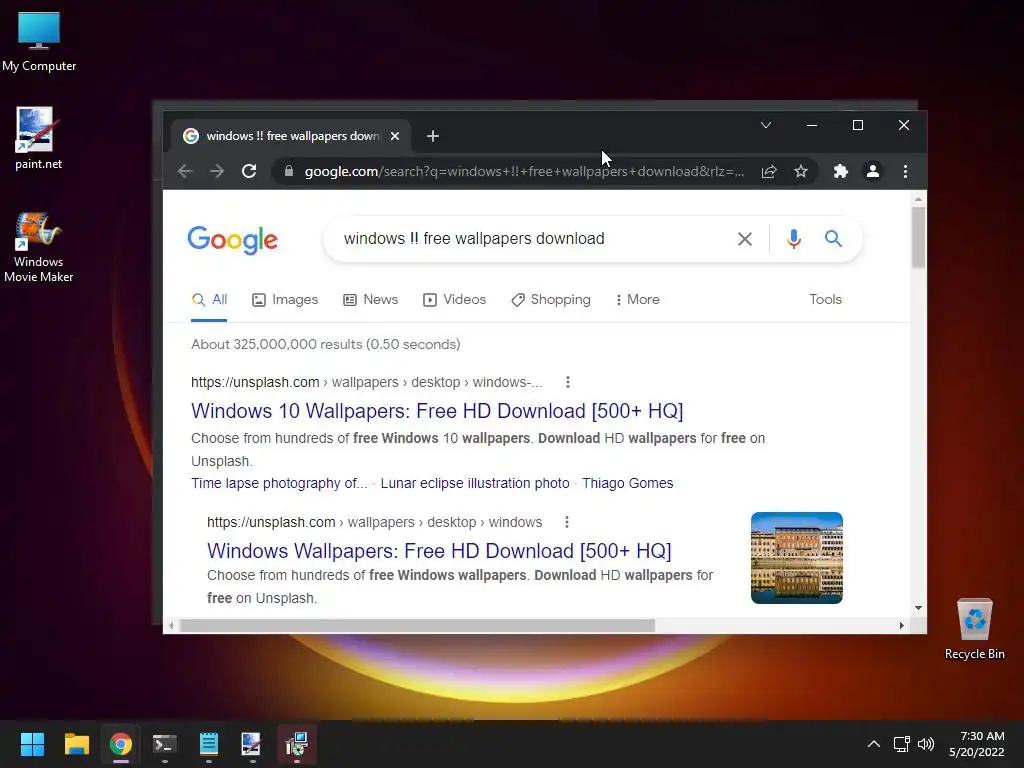Click the blue search magnifier button

point(833,238)
